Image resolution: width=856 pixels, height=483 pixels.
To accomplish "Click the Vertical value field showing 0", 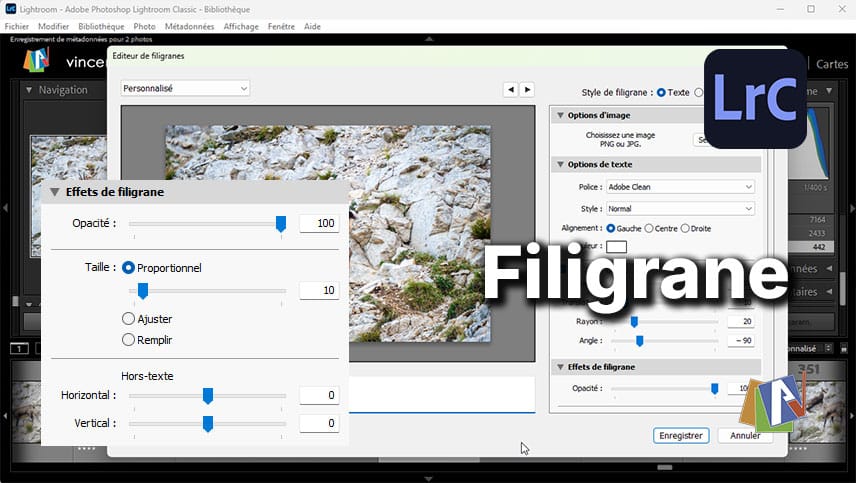I will pos(319,423).
